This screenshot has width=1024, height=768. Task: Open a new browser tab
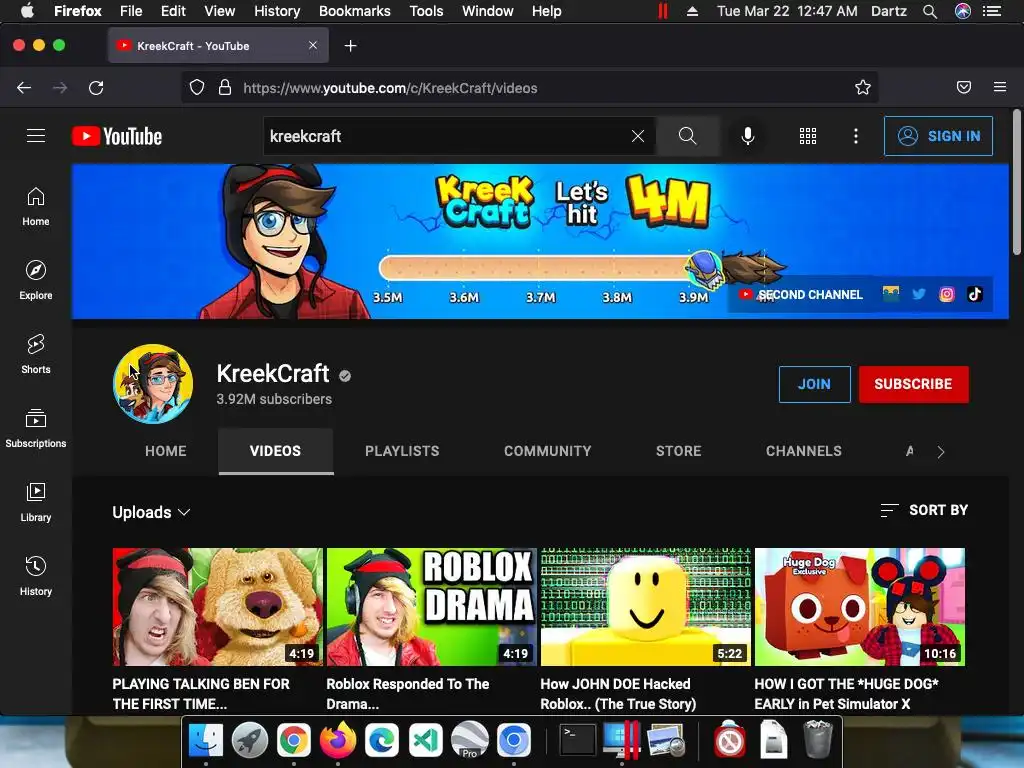tap(351, 46)
